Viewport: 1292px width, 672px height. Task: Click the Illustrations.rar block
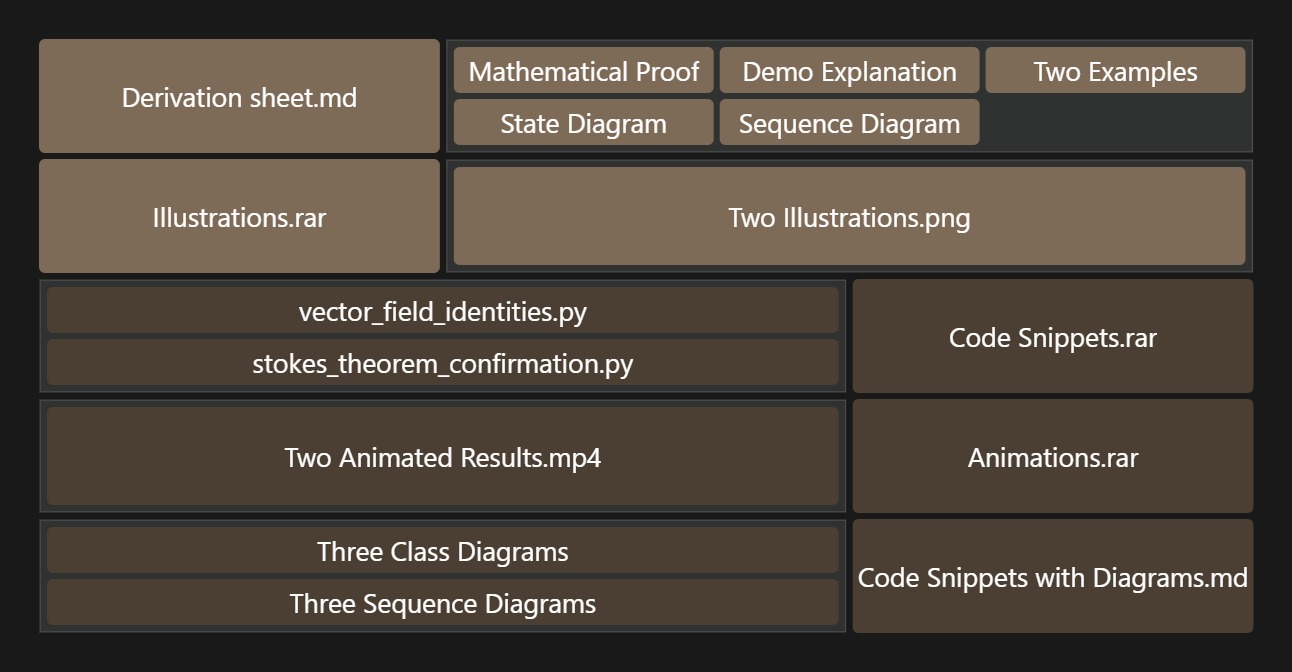click(239, 216)
